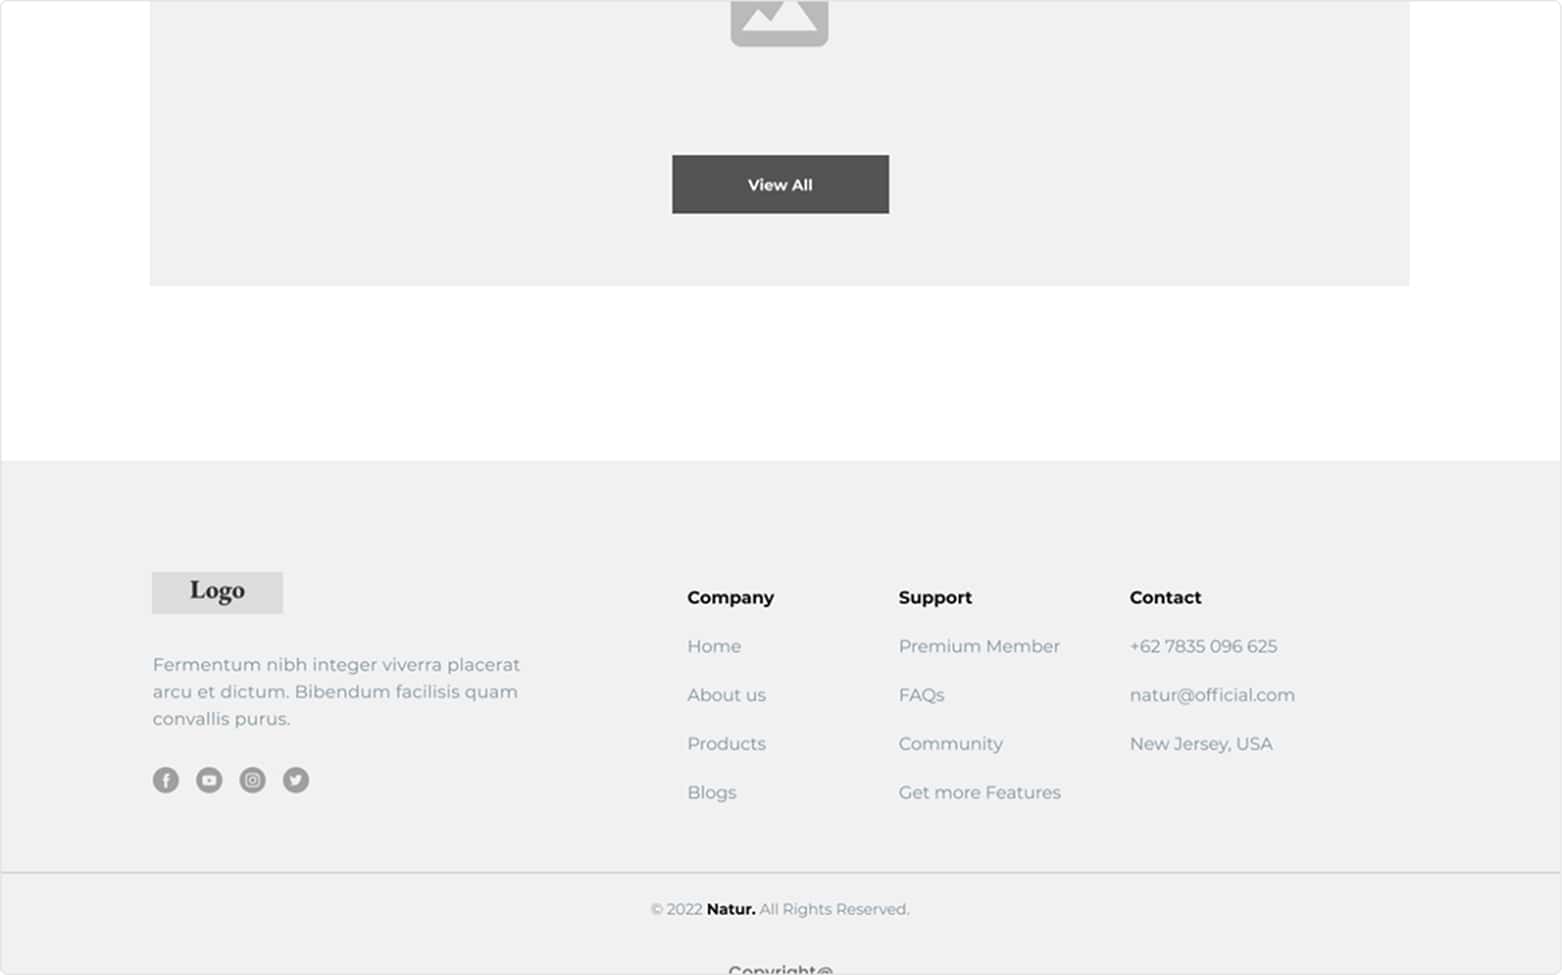Click the FAQs link
Image resolution: width=1562 pixels, height=975 pixels.
[x=921, y=695]
